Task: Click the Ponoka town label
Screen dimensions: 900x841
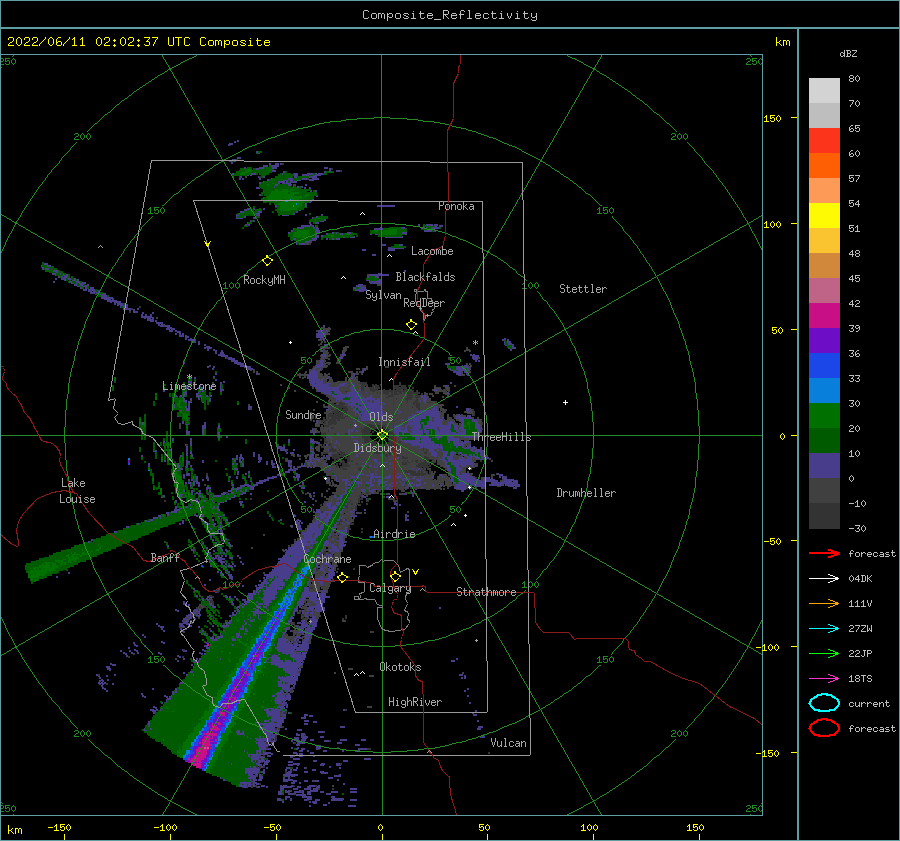Action: click(x=456, y=207)
